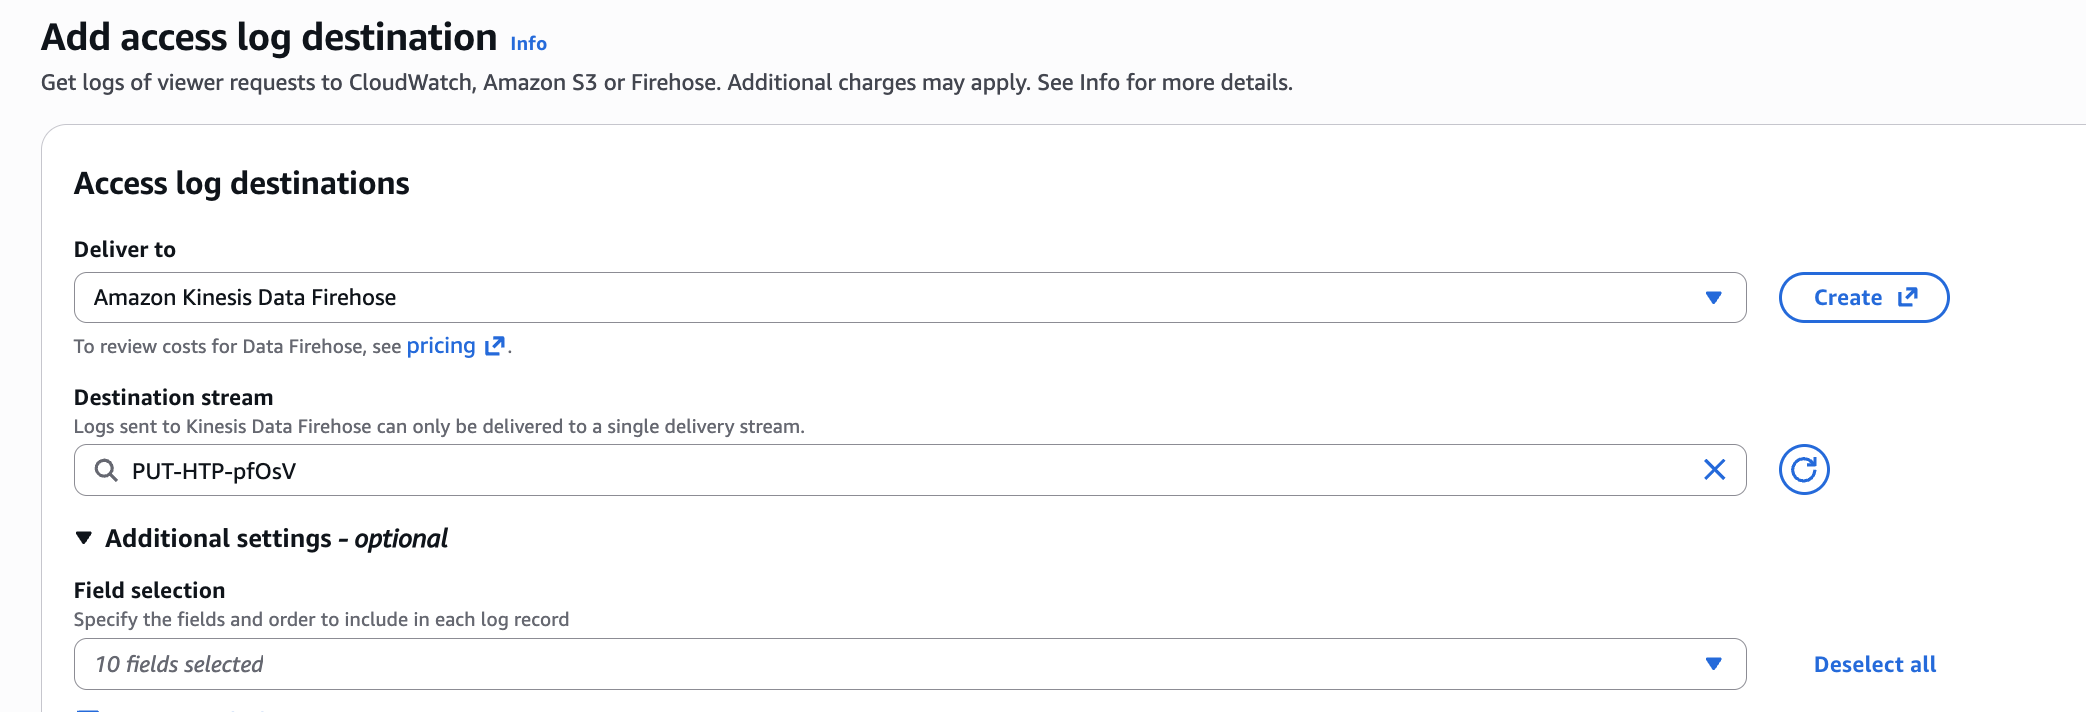Clear the selected PUT-HTP-pfOsV stream
Image resolution: width=2086 pixels, height=712 pixels.
point(1714,470)
